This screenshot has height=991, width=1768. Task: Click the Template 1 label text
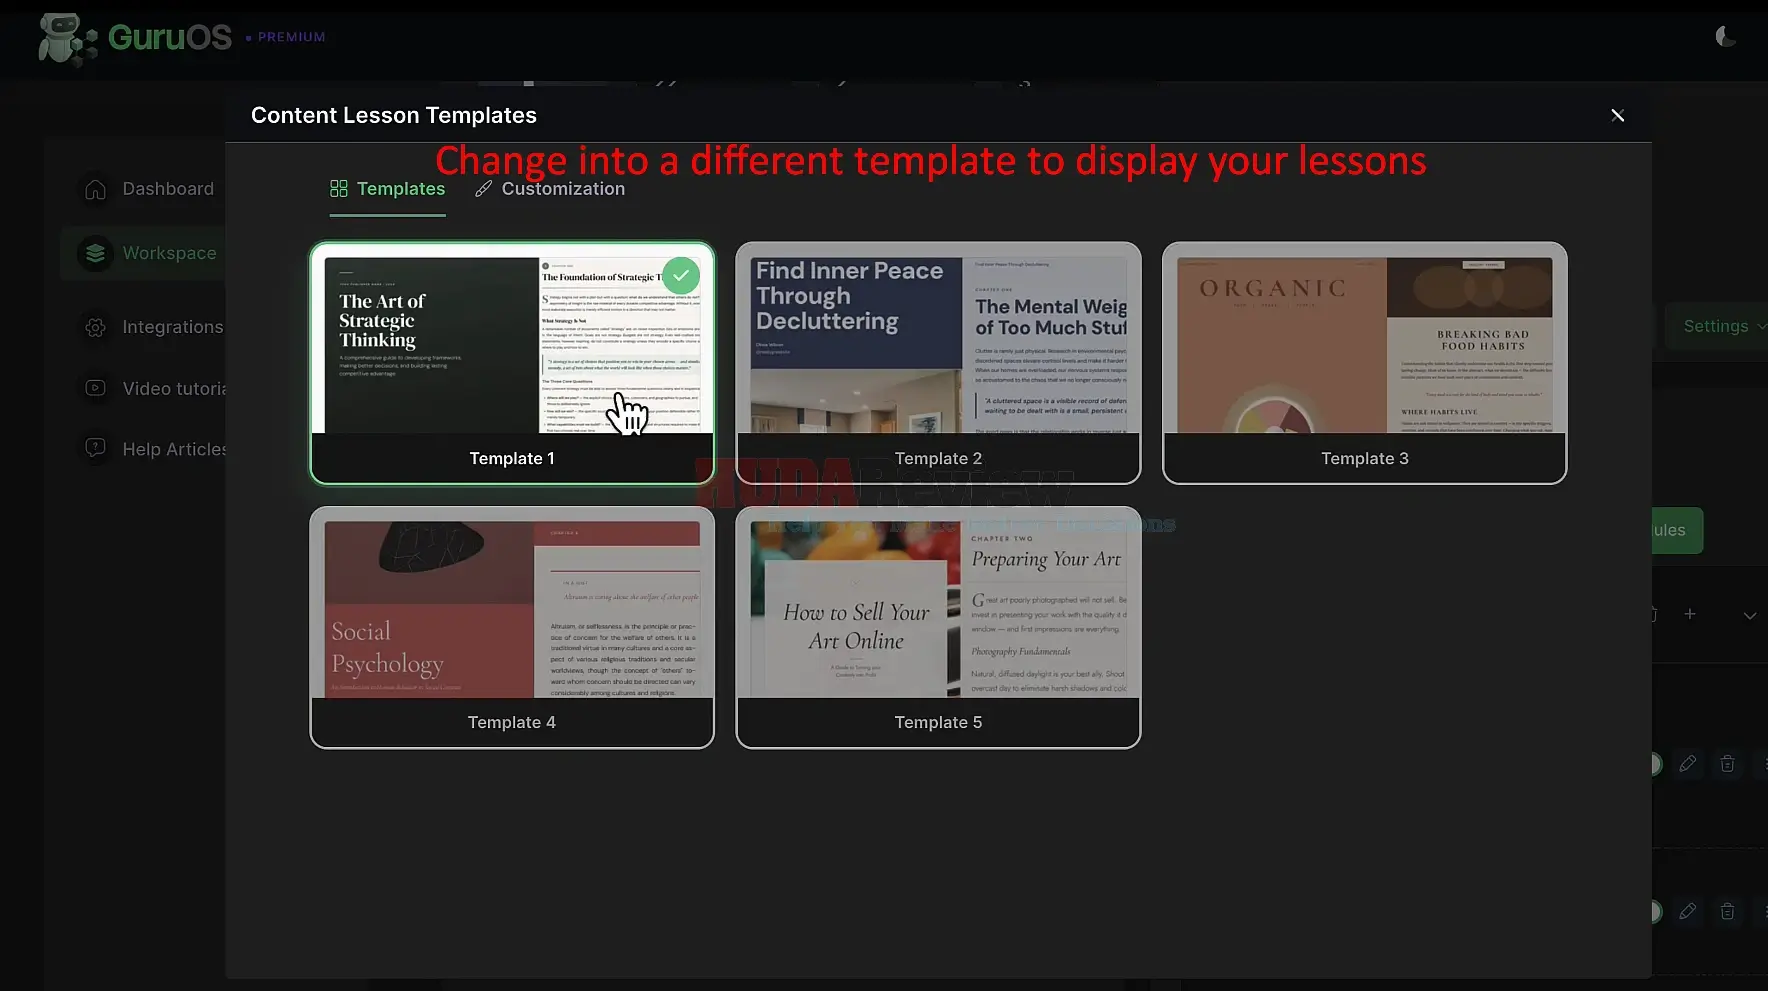[x=512, y=458]
